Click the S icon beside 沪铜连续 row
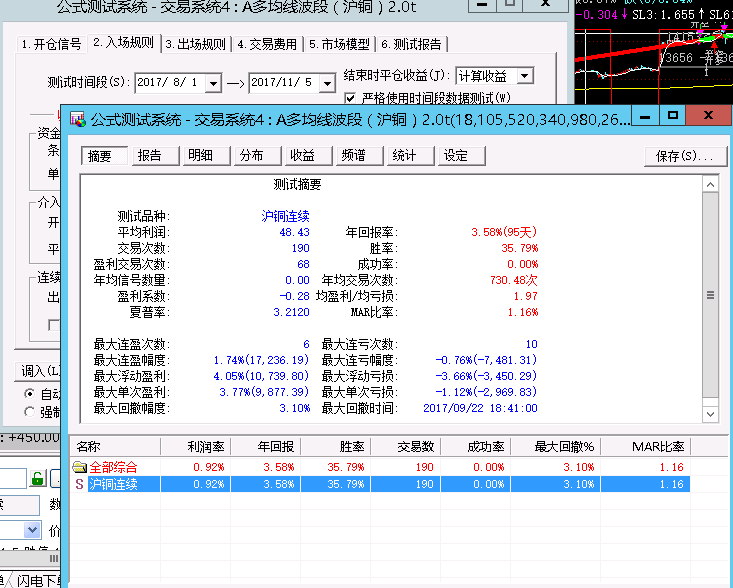The width and height of the screenshot is (733, 588). point(79,484)
